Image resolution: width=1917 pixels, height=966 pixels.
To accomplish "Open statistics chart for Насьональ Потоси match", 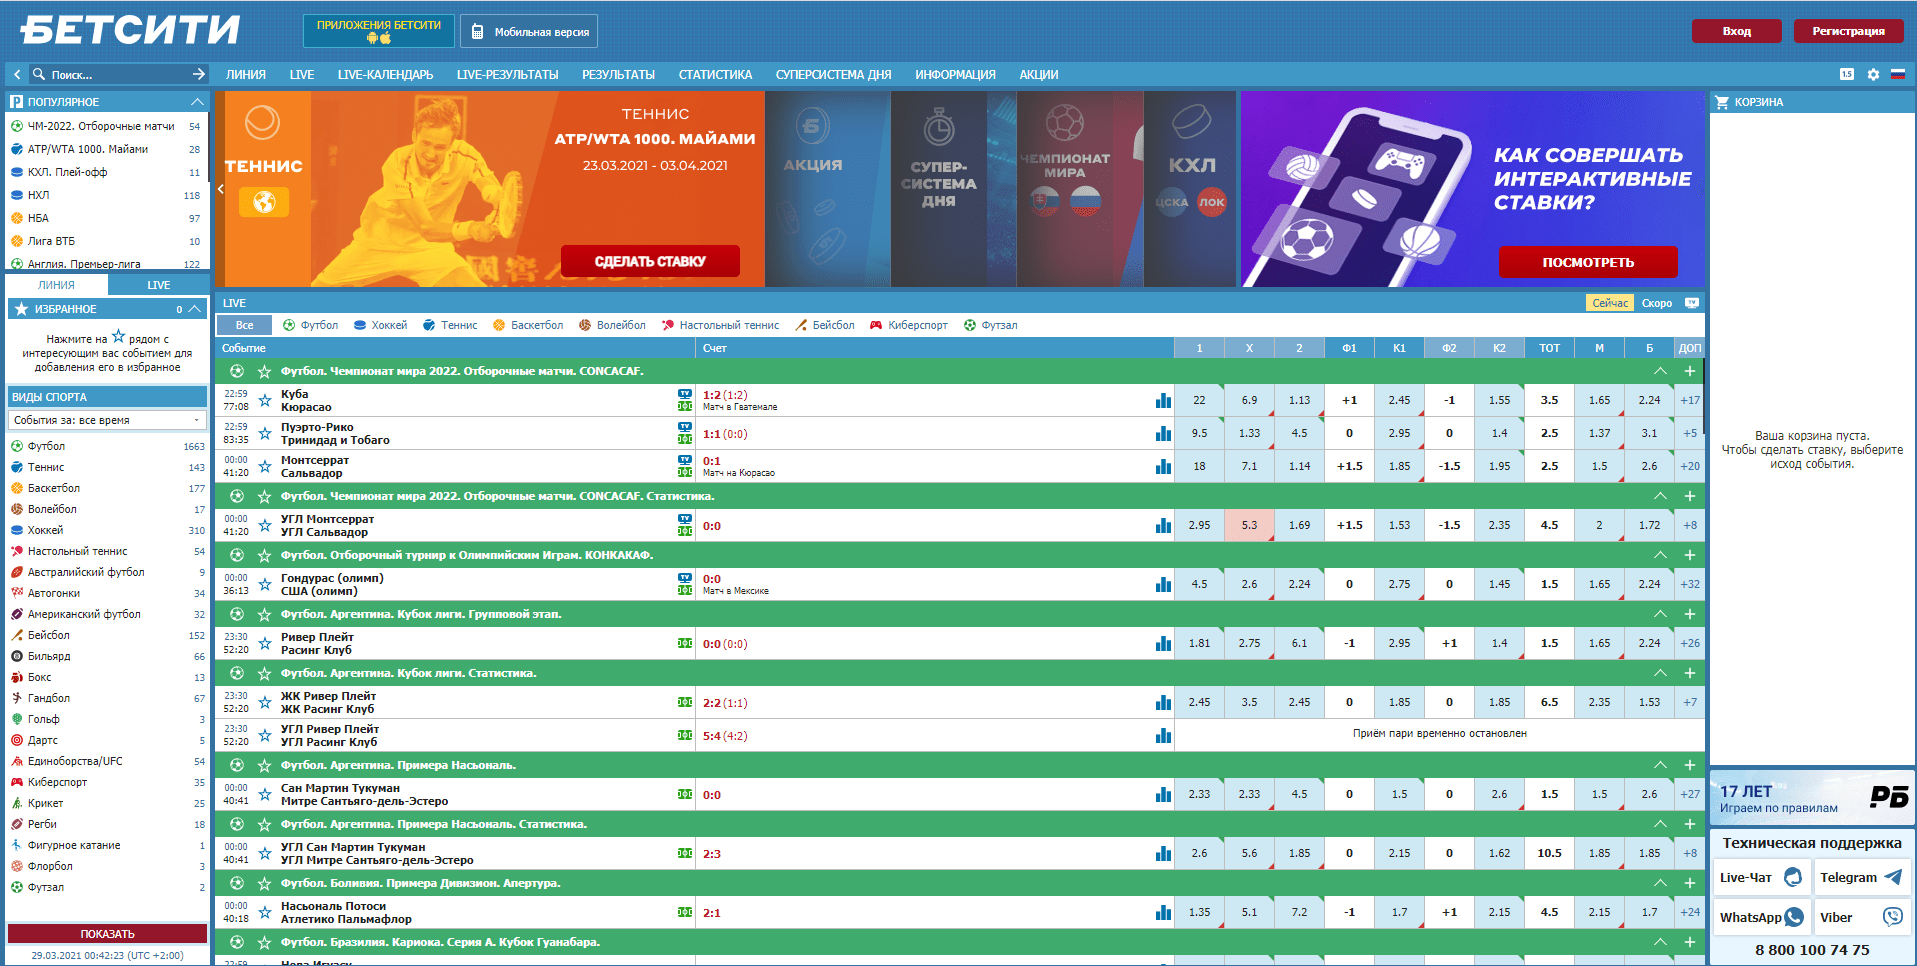I will pyautogui.click(x=1163, y=912).
